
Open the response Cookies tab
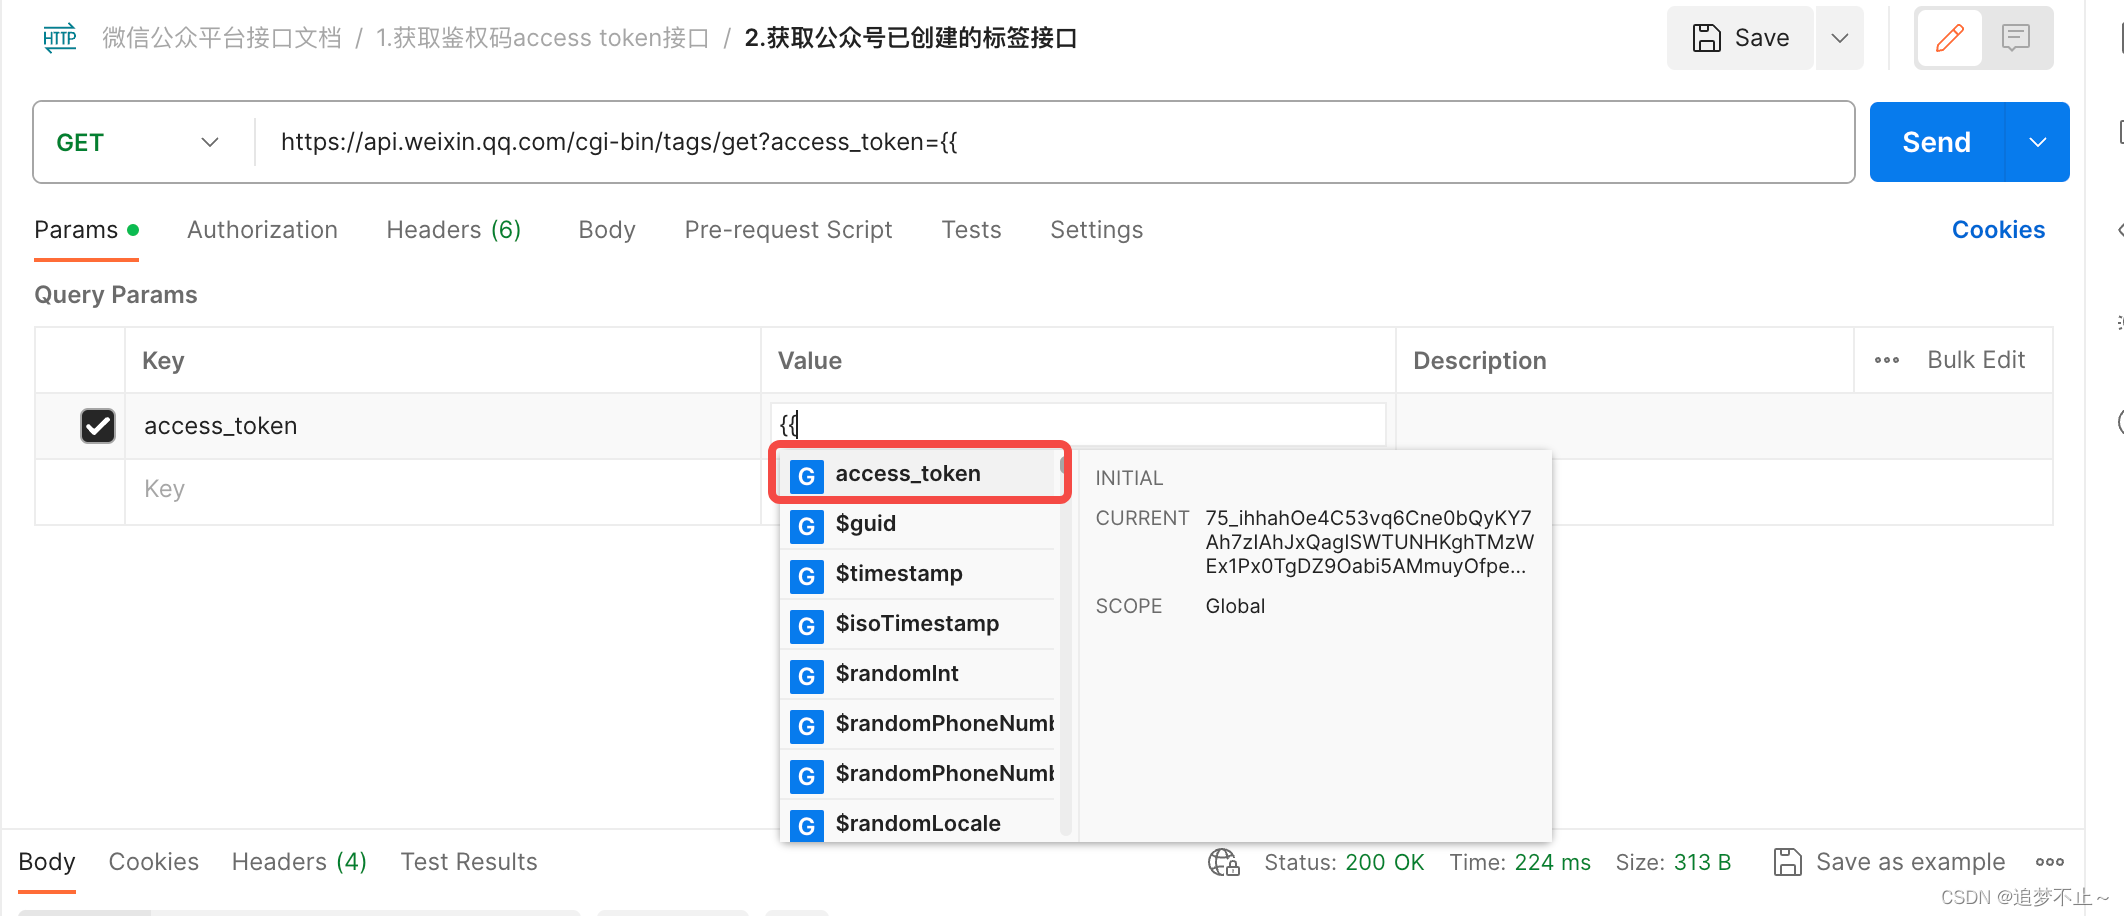[x=153, y=862]
